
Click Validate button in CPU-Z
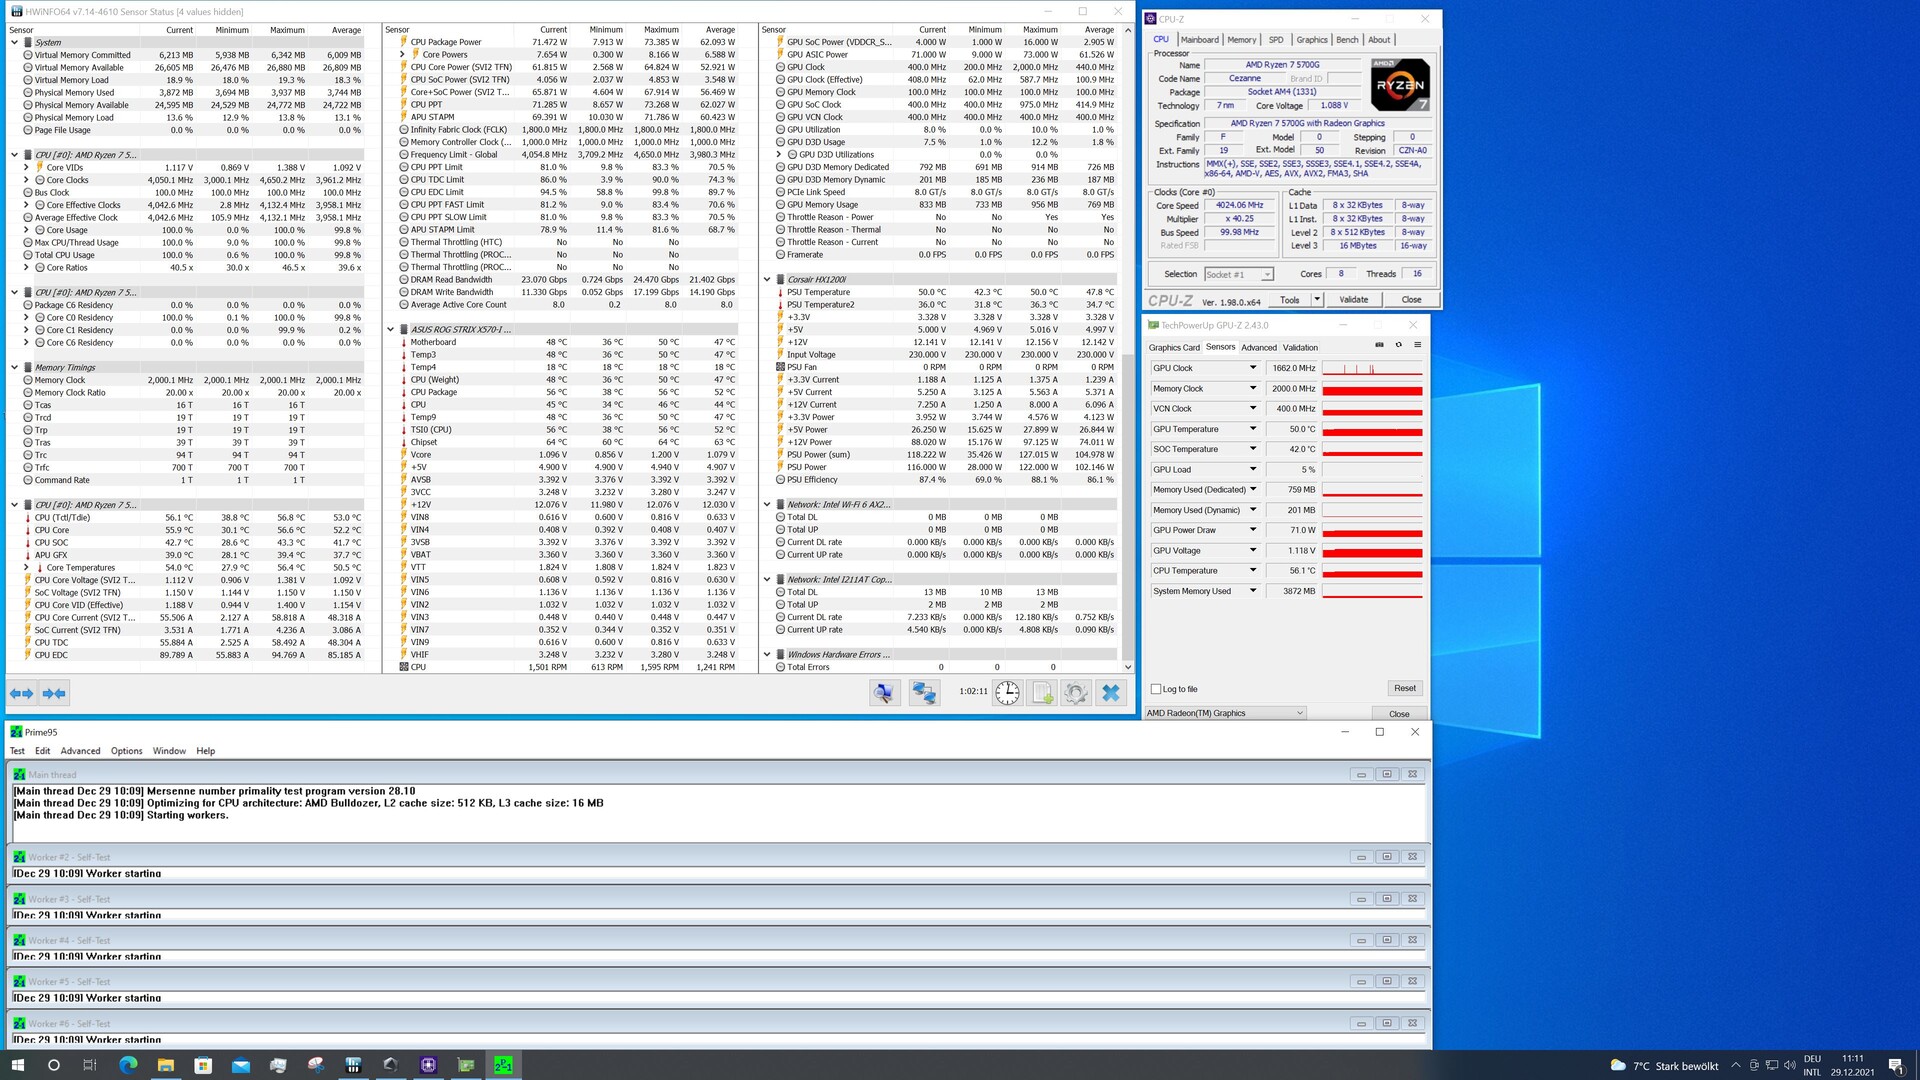[x=1353, y=300]
